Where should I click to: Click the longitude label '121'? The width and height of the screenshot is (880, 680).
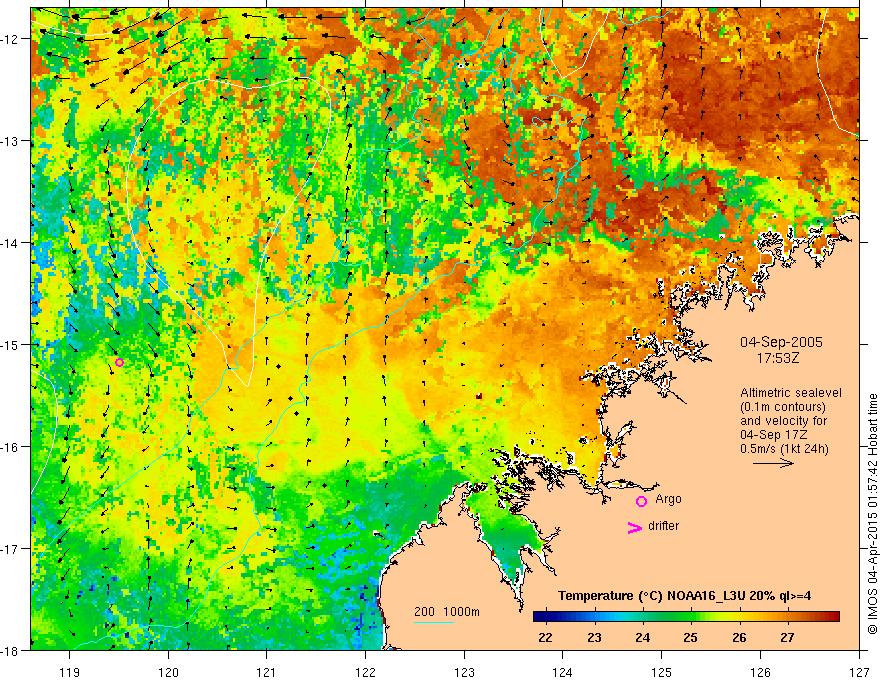click(x=267, y=672)
